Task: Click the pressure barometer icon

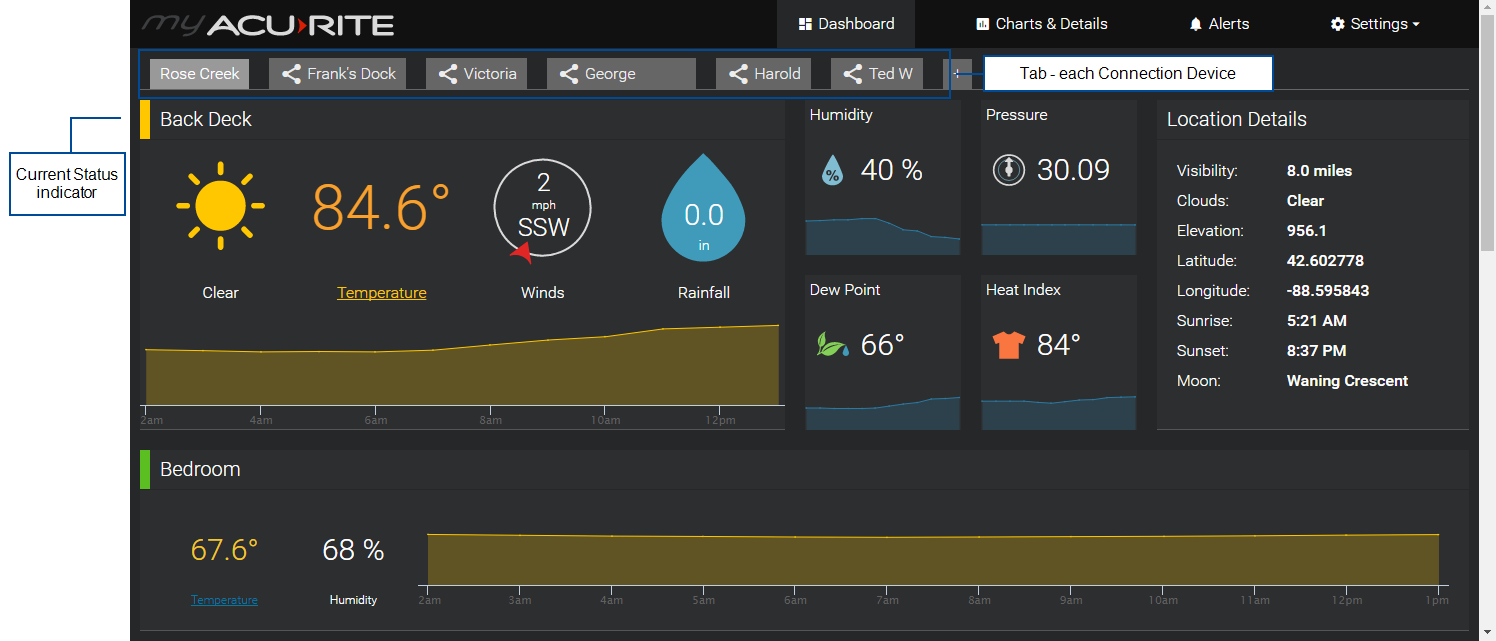Action: pos(1008,170)
